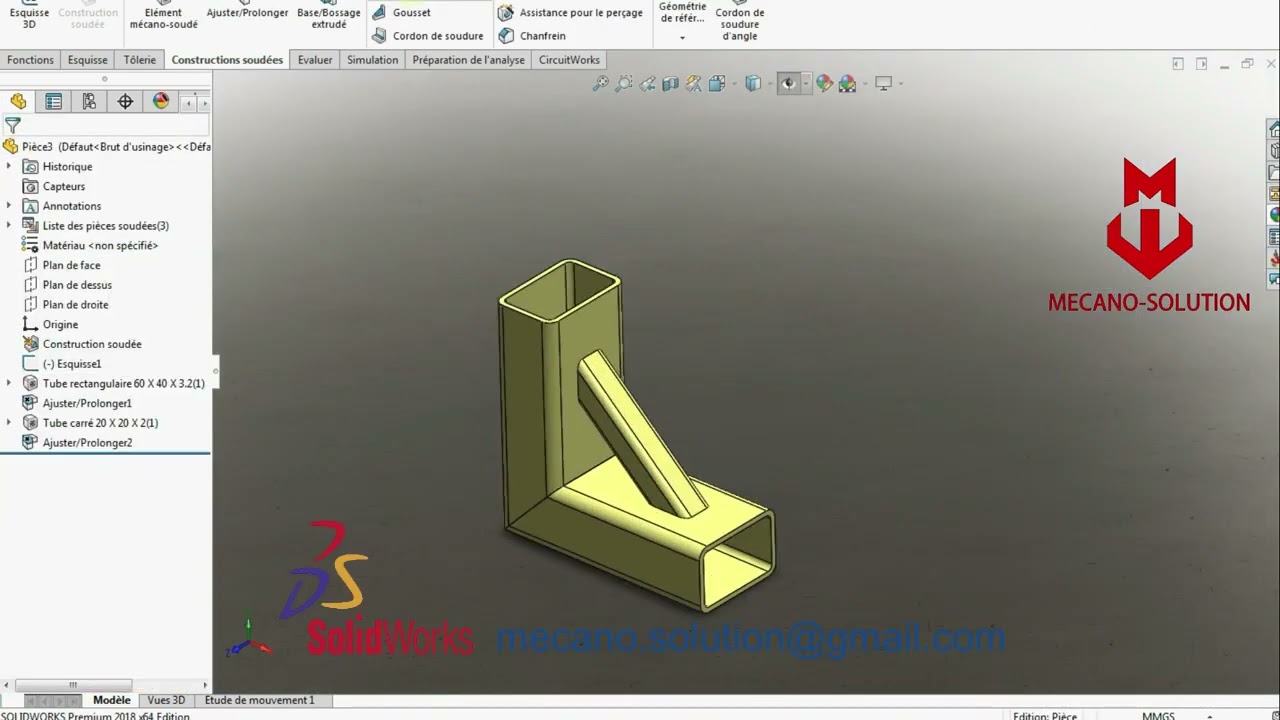The height and width of the screenshot is (720, 1280).
Task: Switch to the Fonctions tab
Action: tap(30, 60)
